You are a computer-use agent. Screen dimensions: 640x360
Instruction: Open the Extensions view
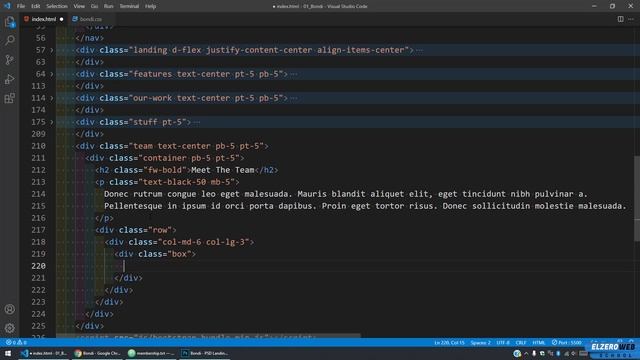point(9,98)
